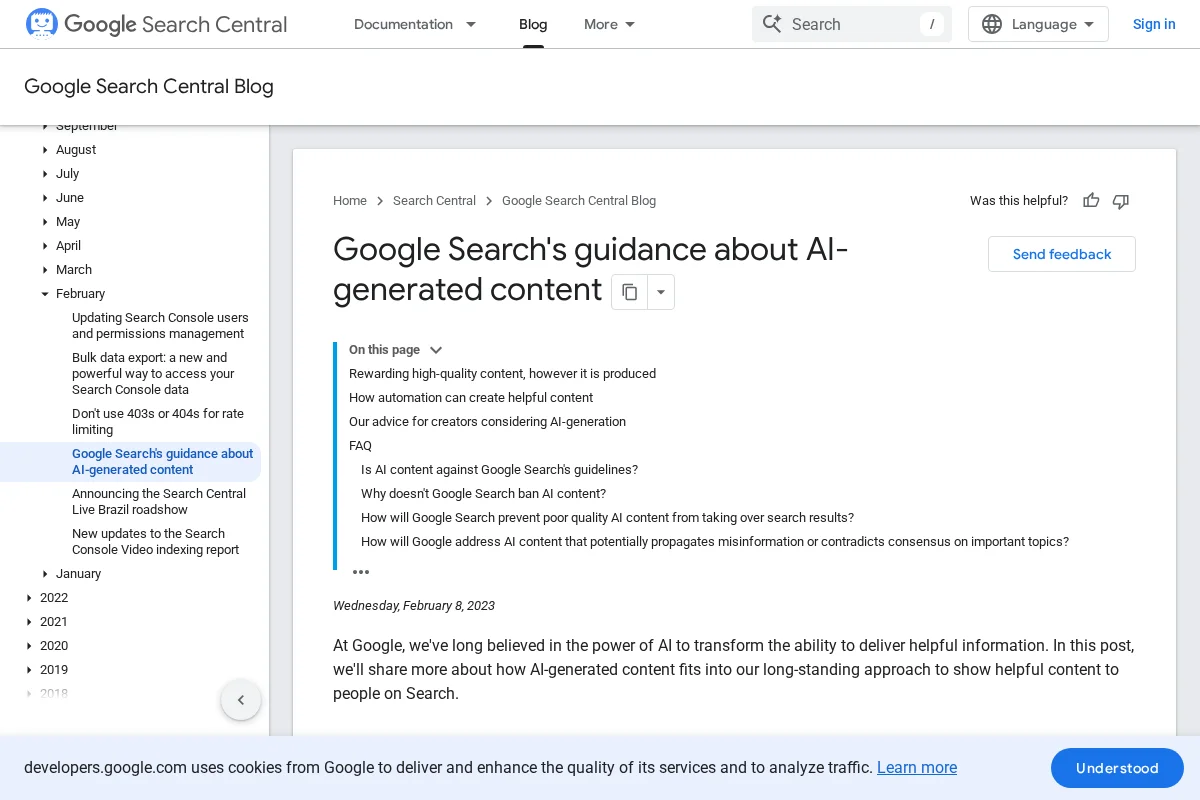
Task: Expand the June tree arrow
Action: pos(45,198)
